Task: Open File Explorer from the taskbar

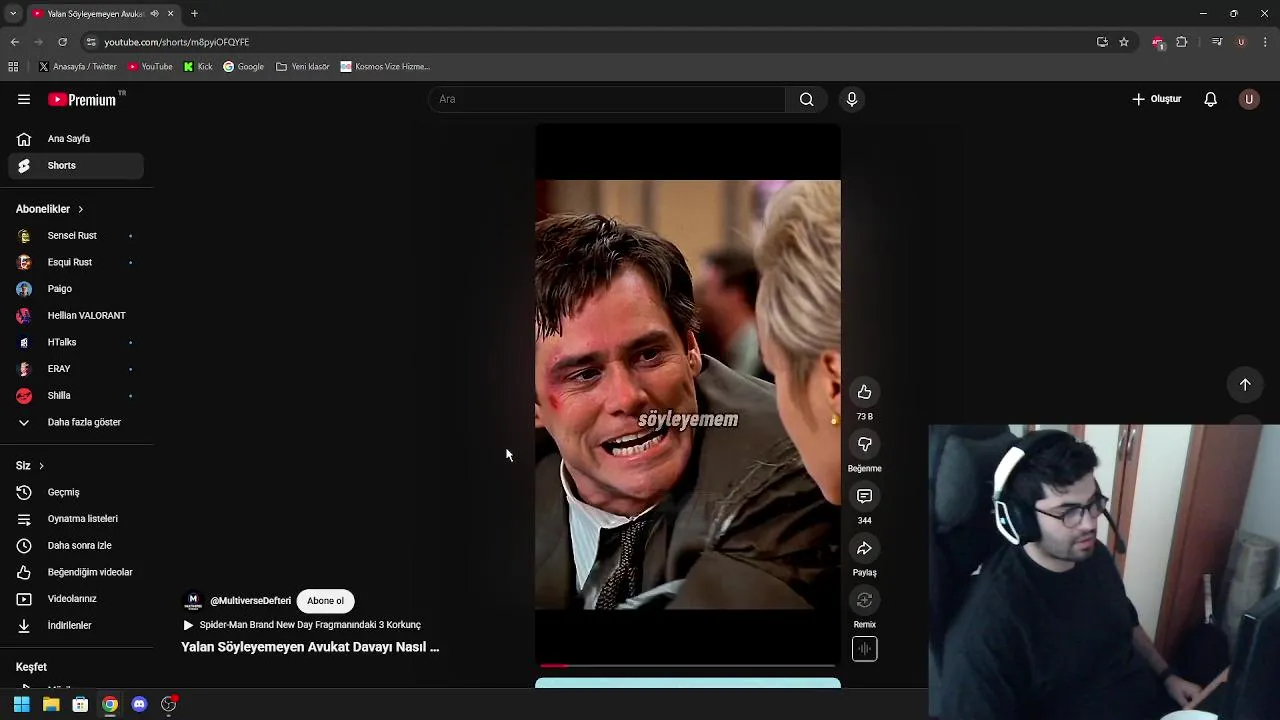Action: 51,704
